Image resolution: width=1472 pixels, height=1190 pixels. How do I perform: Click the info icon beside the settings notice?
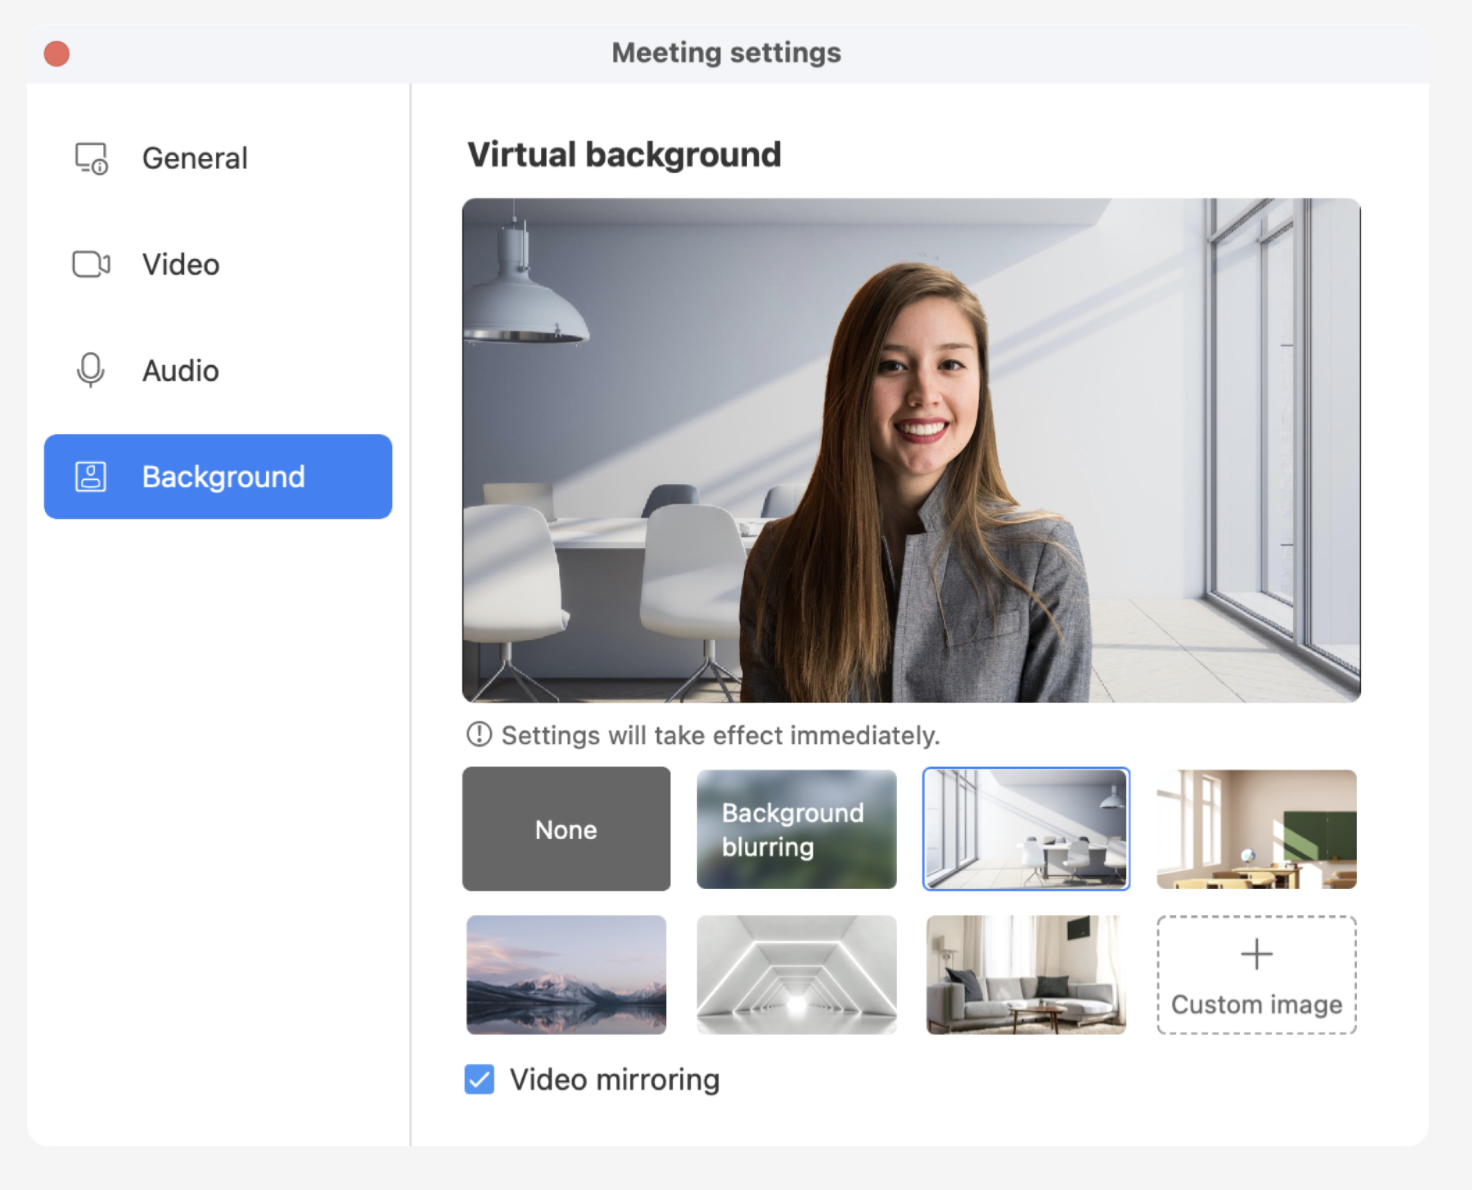pyautogui.click(x=479, y=735)
